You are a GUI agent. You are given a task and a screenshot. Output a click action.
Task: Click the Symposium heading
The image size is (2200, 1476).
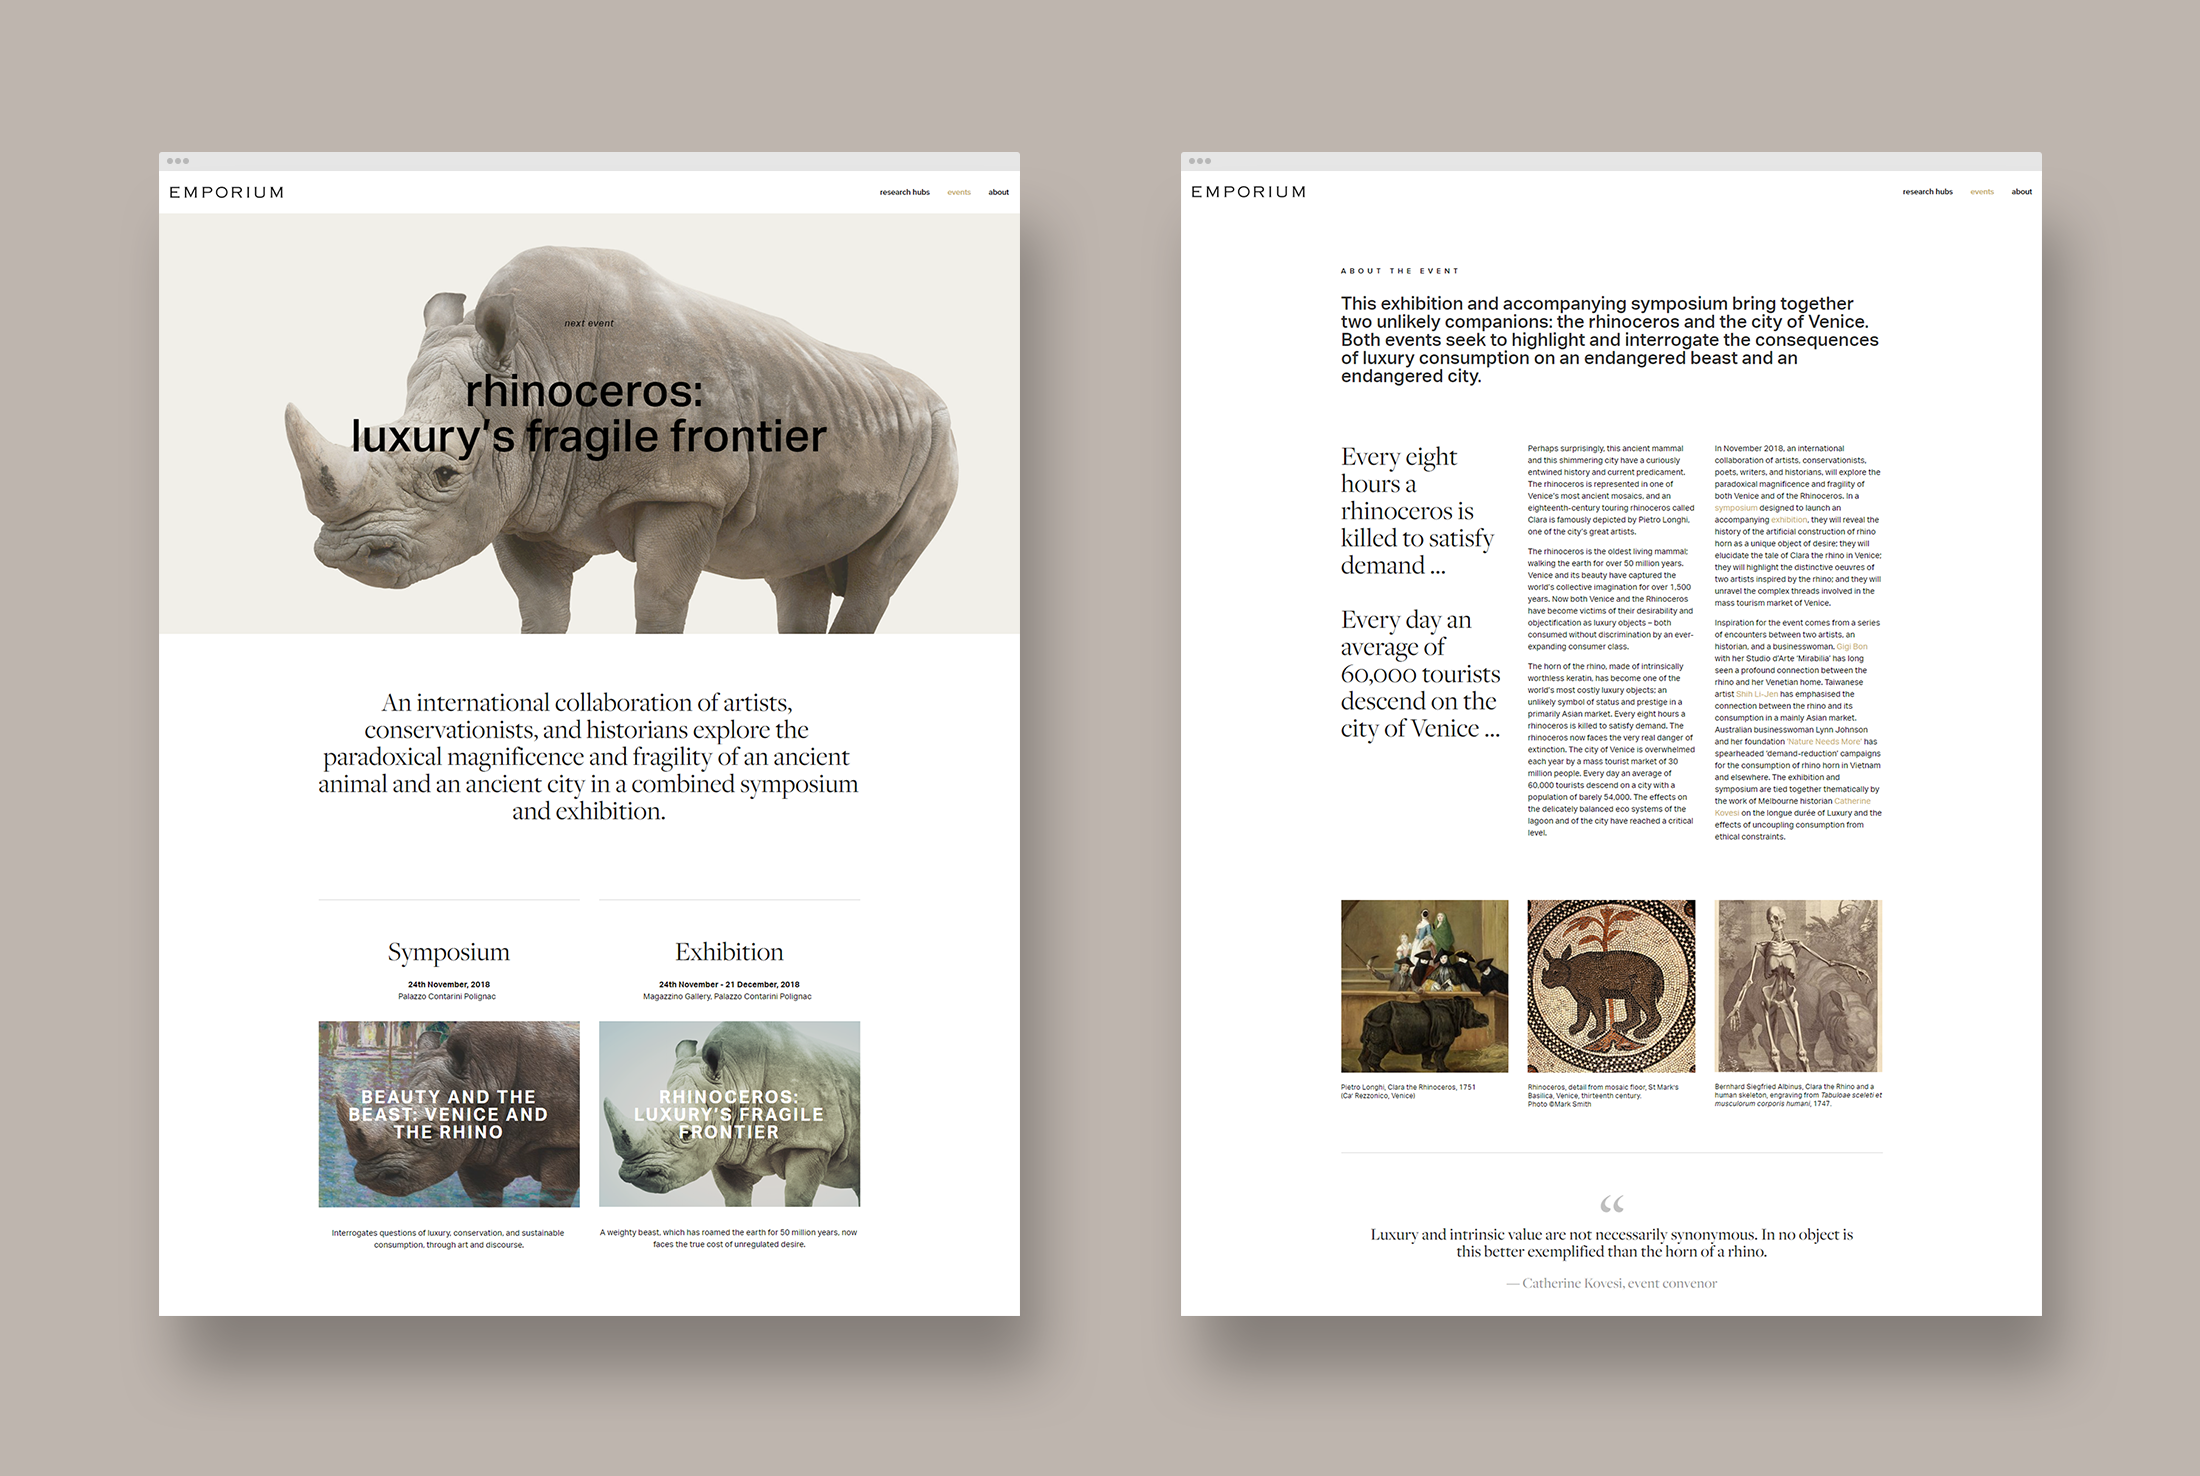pos(448,952)
